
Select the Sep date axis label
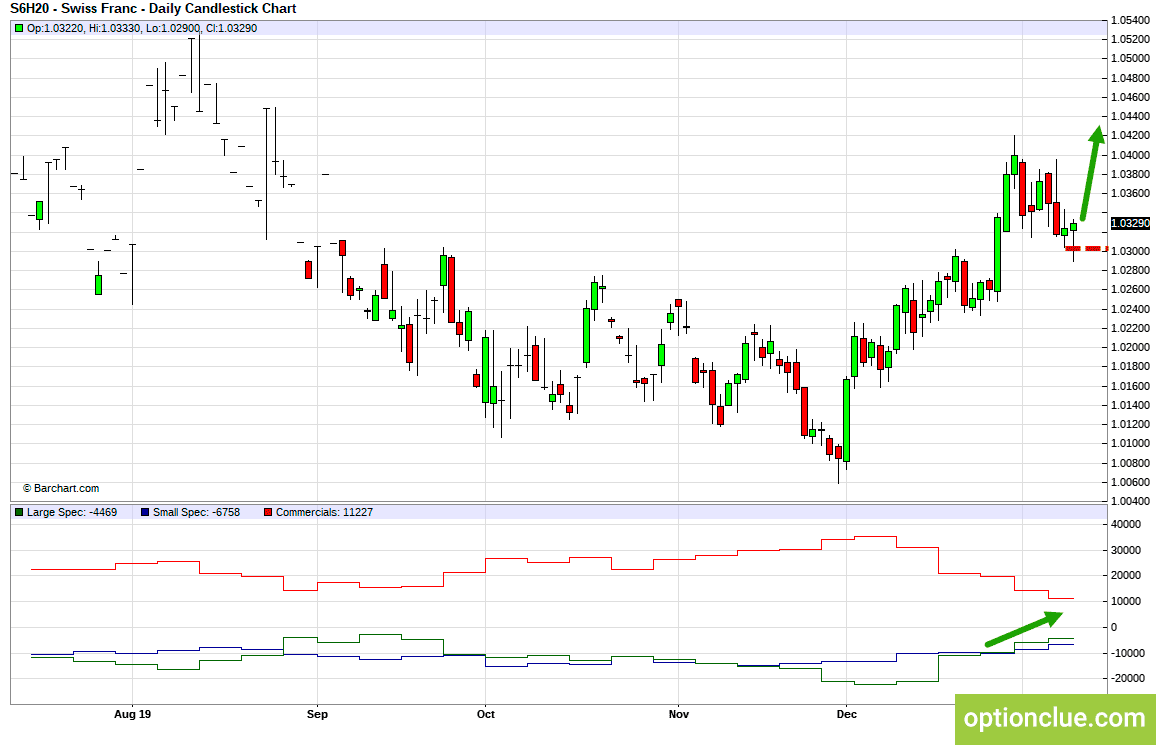[x=317, y=714]
